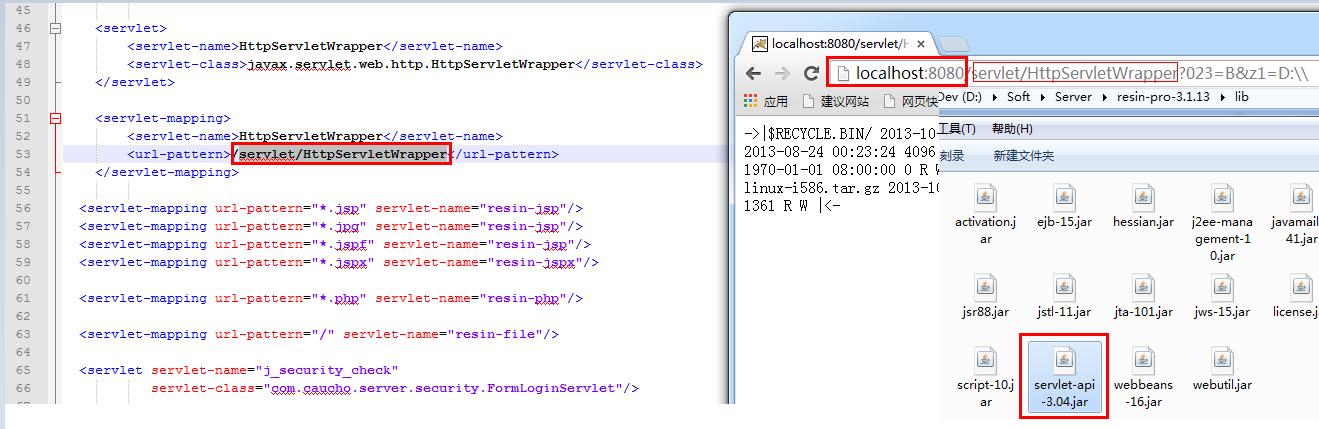Expand the arrow after resin-pro-3.1.13 breadcrumb
Viewport: 1319px width, 429px height.
(1222, 97)
